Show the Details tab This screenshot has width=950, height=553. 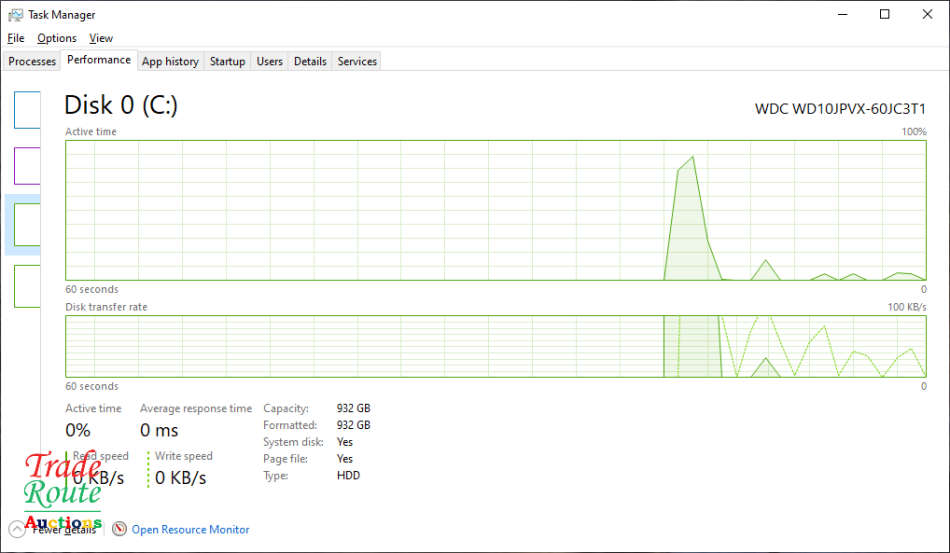(x=310, y=61)
